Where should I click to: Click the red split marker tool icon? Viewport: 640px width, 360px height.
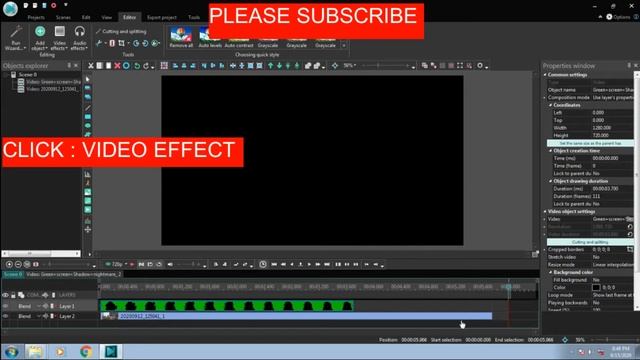[x=112, y=43]
